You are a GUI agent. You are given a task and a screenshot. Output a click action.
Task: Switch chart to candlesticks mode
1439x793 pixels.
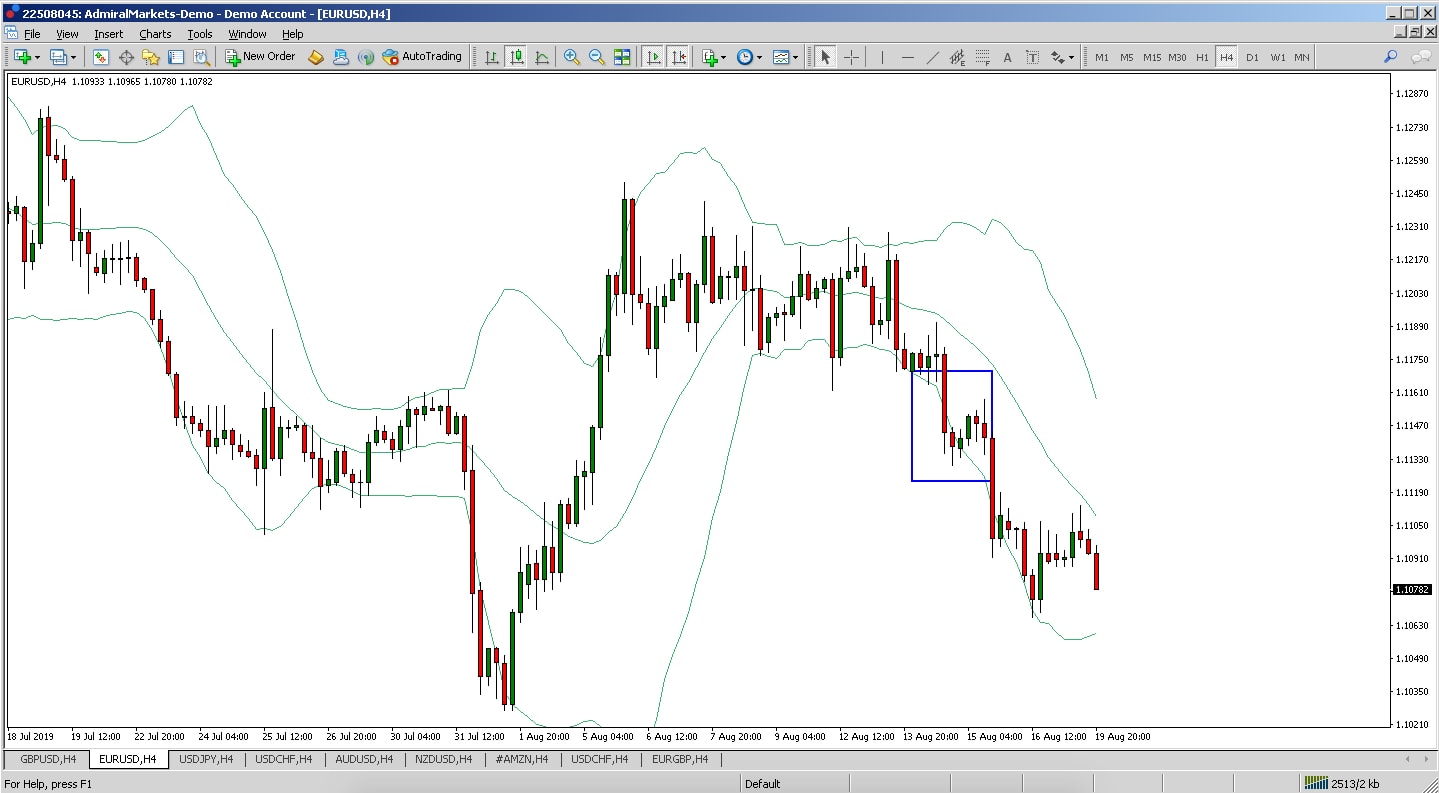click(517, 57)
